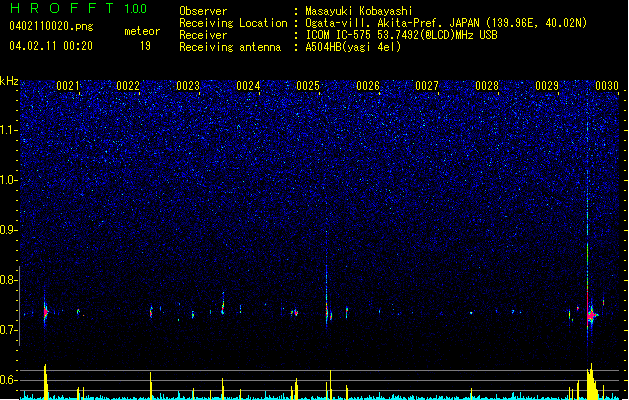Click the 0023 time marker
Screen dimensions: 629x400
coord(188,86)
